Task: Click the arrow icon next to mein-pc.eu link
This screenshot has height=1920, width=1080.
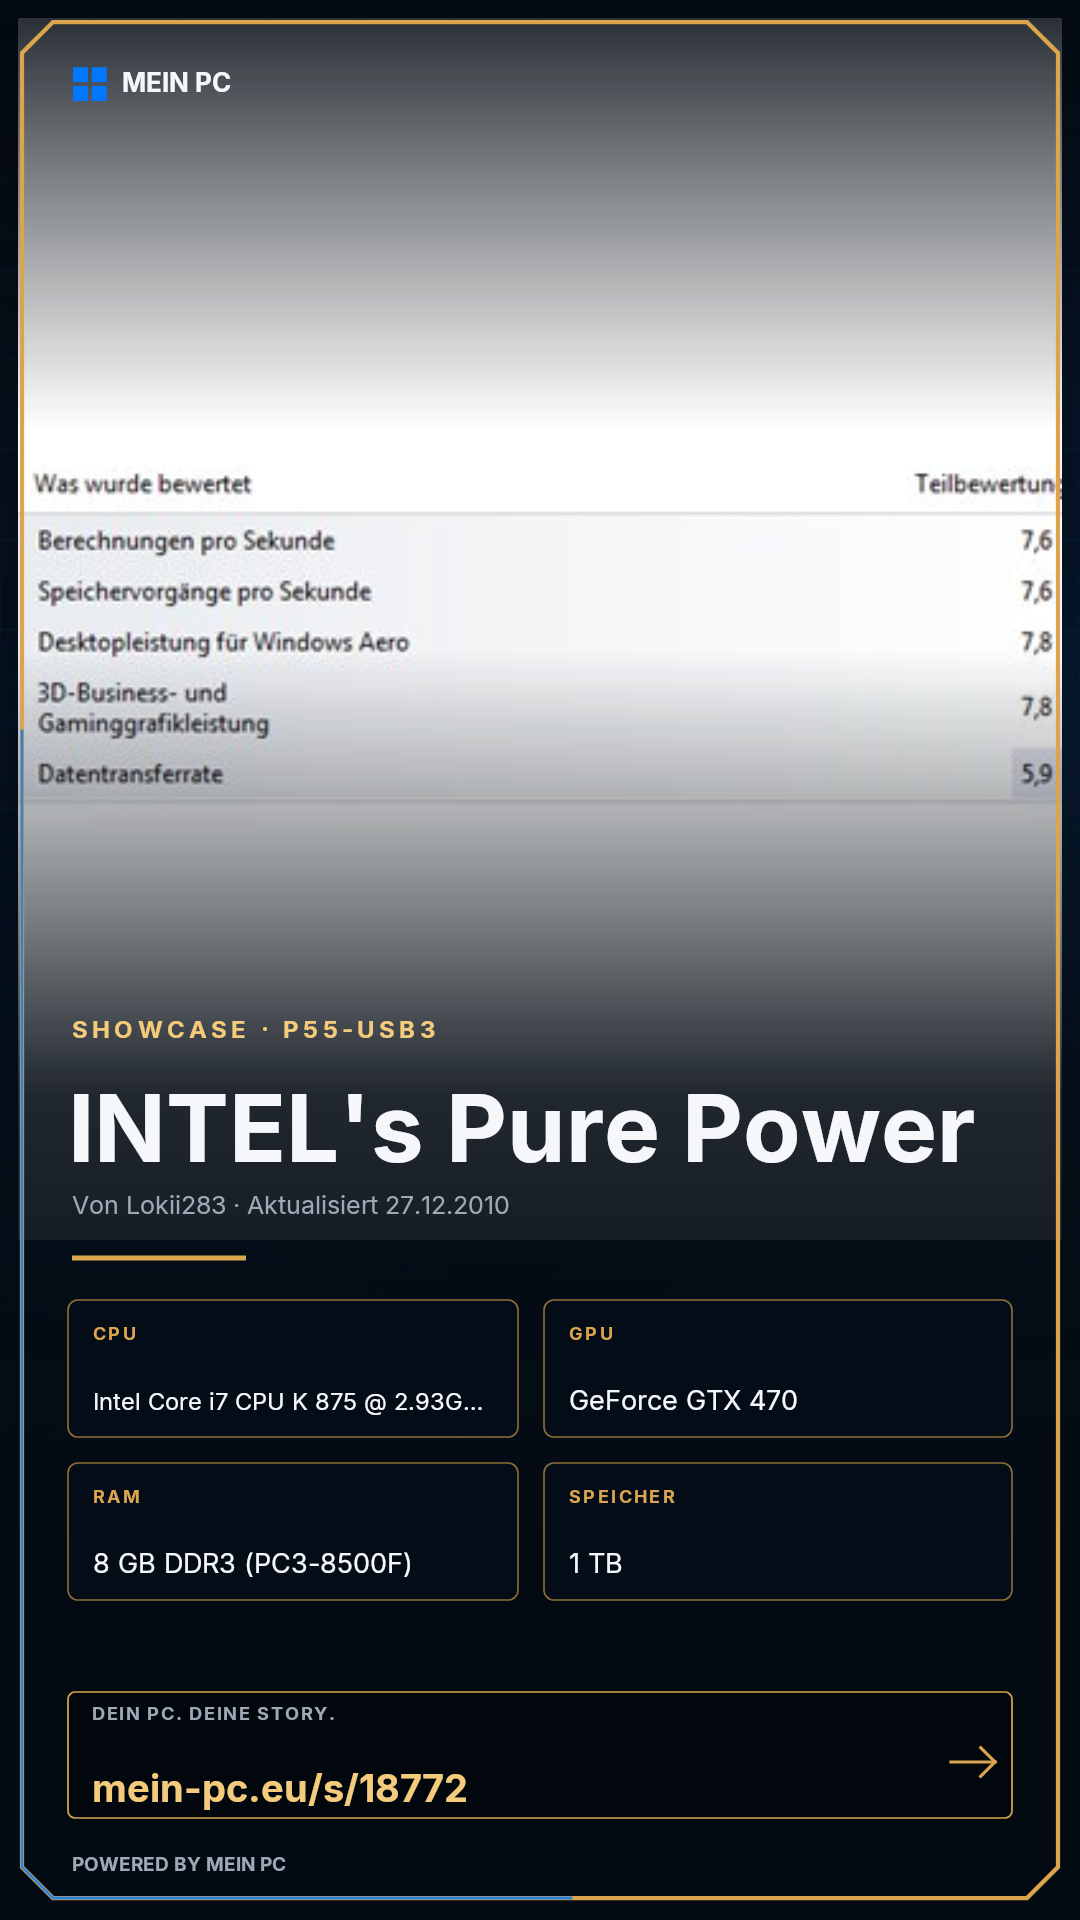Action: coord(973,1762)
